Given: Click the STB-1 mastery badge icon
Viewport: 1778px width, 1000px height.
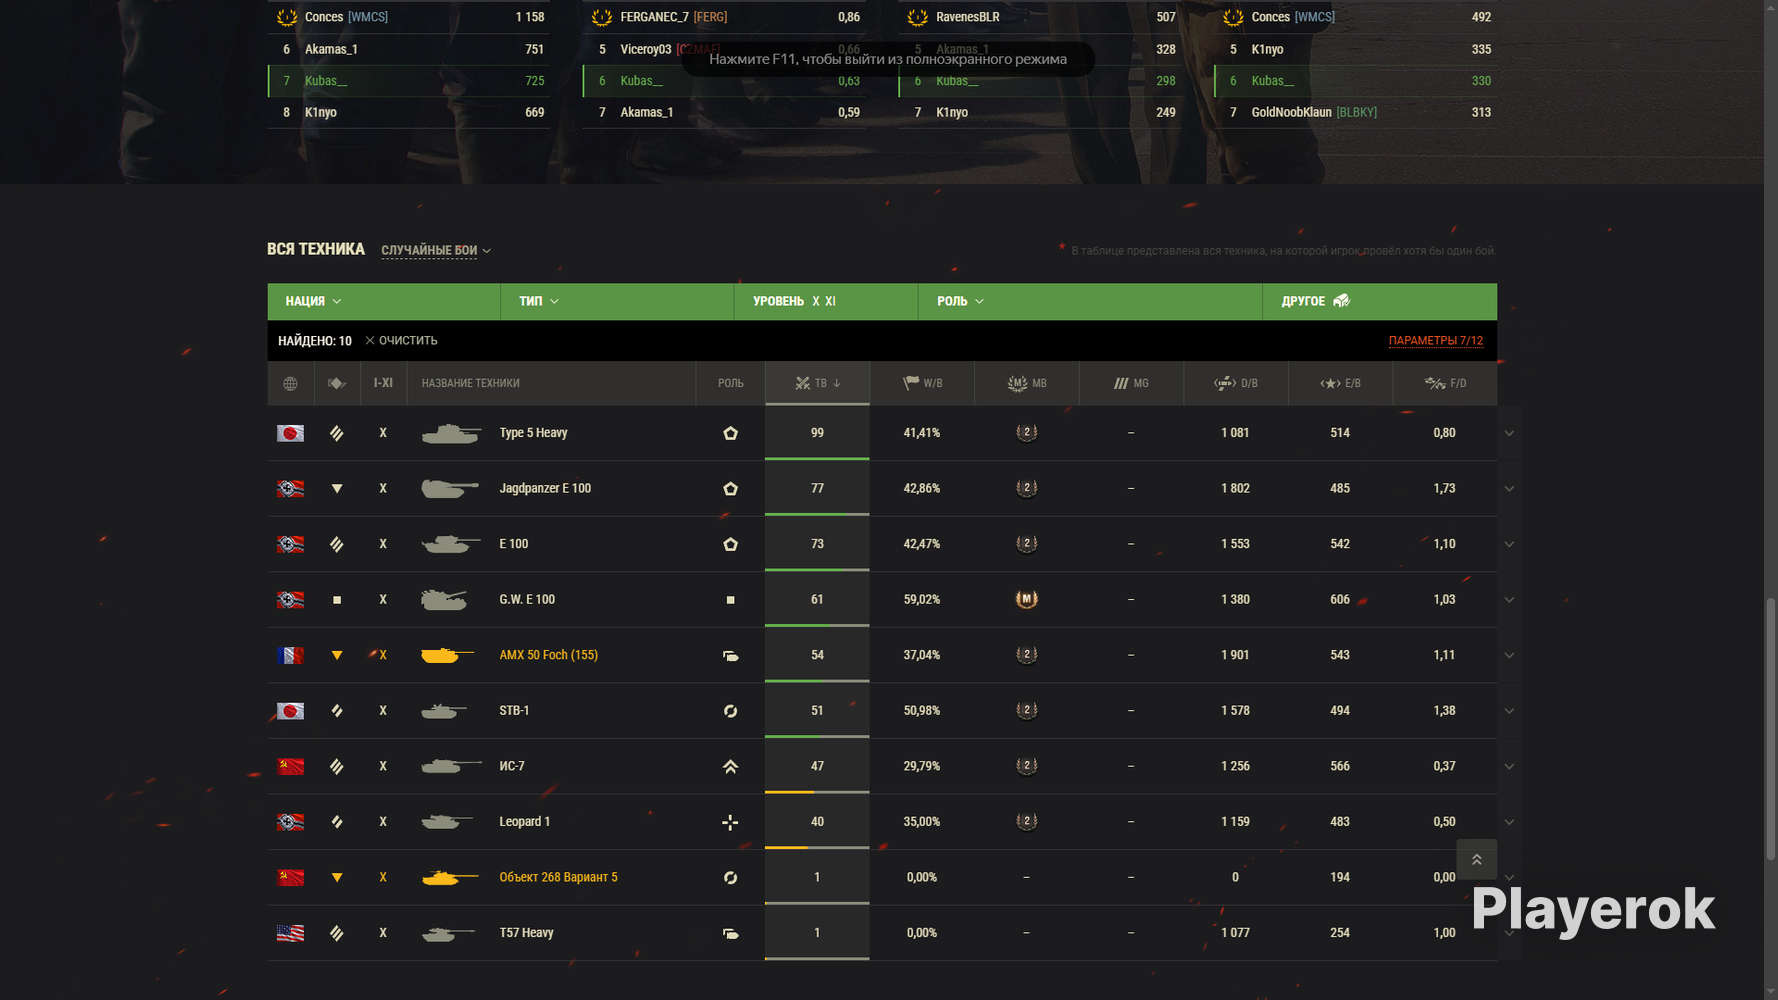Looking at the screenshot, I should tap(1027, 711).
